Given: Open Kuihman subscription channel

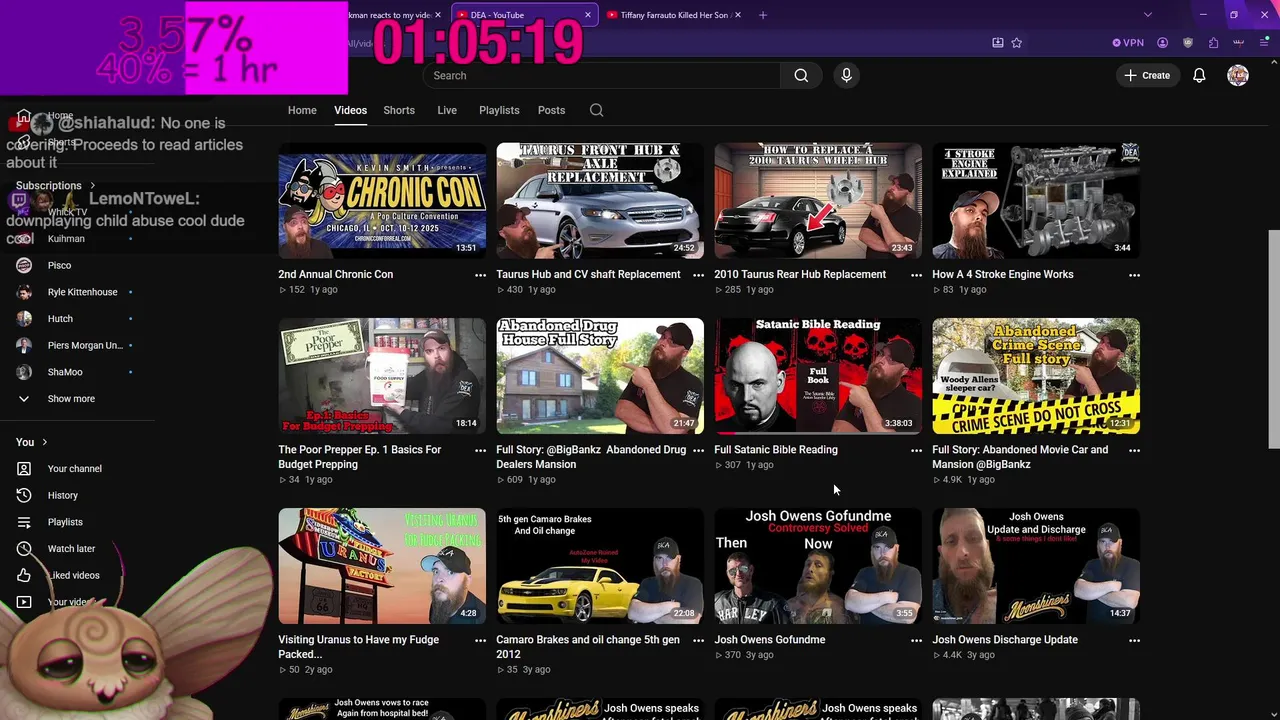Looking at the screenshot, I should tap(66, 239).
